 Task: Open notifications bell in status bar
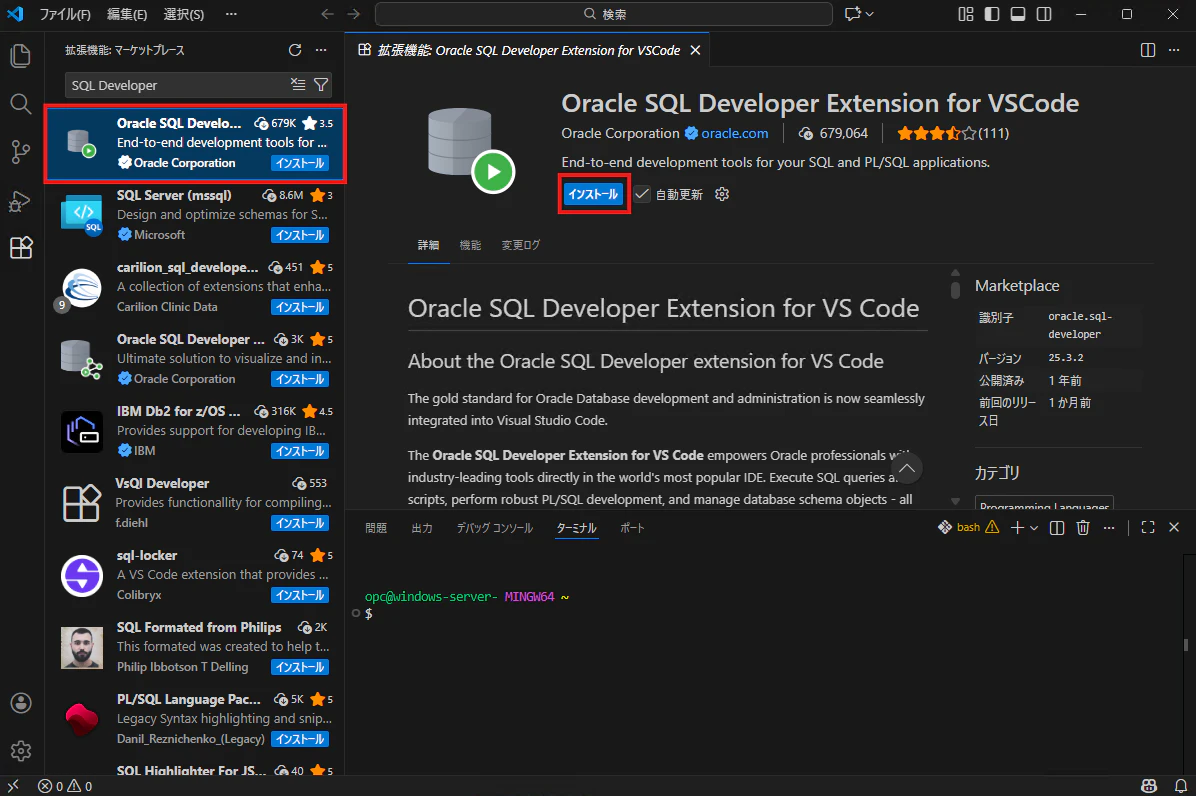click(1180, 786)
